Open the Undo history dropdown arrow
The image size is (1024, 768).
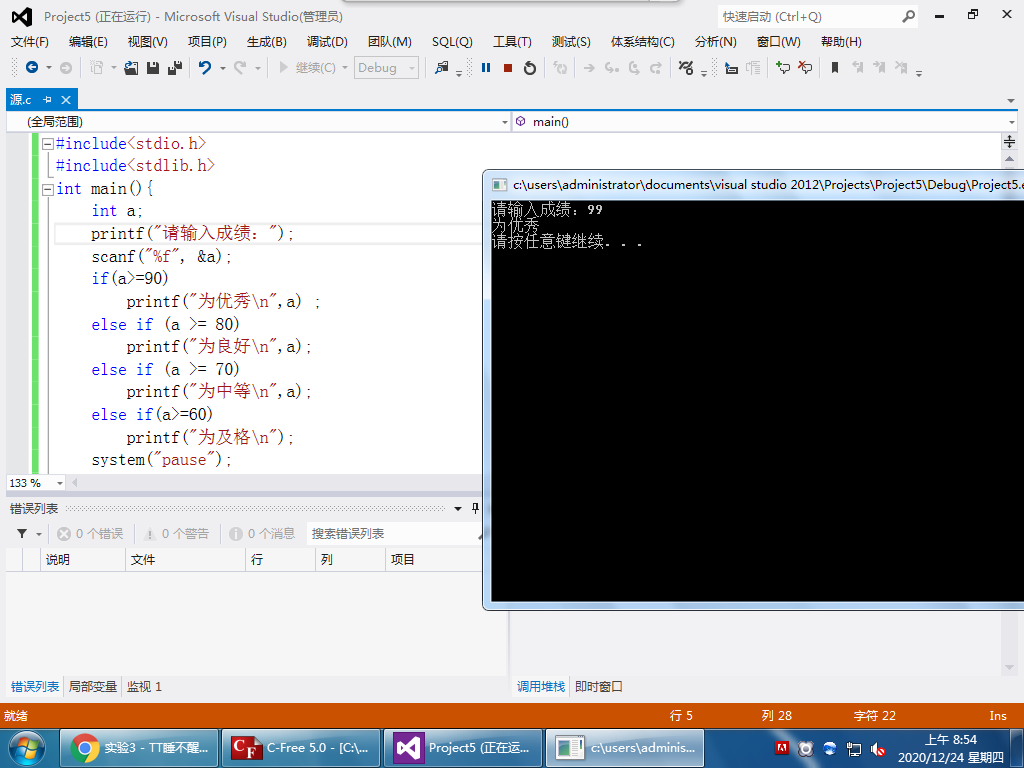coord(222,67)
